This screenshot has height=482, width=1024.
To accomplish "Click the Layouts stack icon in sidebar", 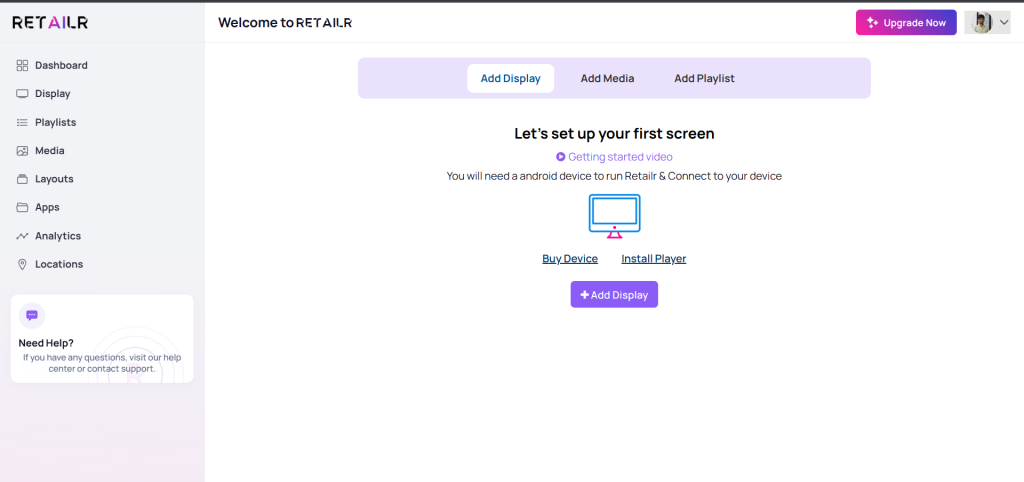I will point(22,179).
